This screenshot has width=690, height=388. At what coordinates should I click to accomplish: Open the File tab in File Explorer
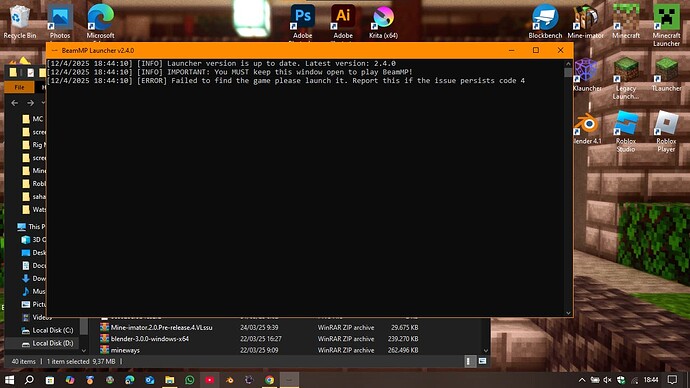[19, 87]
